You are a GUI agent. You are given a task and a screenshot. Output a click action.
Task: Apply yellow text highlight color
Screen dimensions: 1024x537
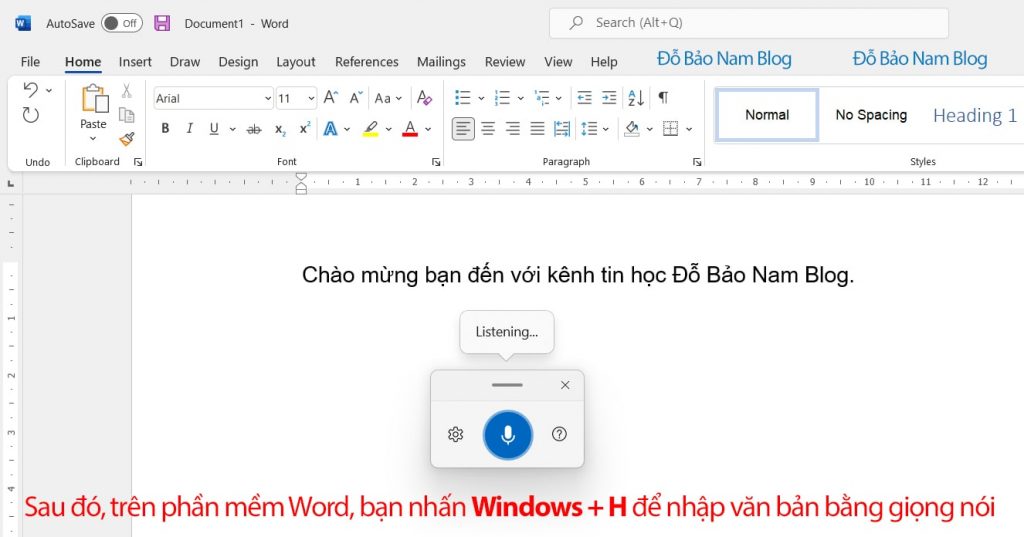[371, 129]
